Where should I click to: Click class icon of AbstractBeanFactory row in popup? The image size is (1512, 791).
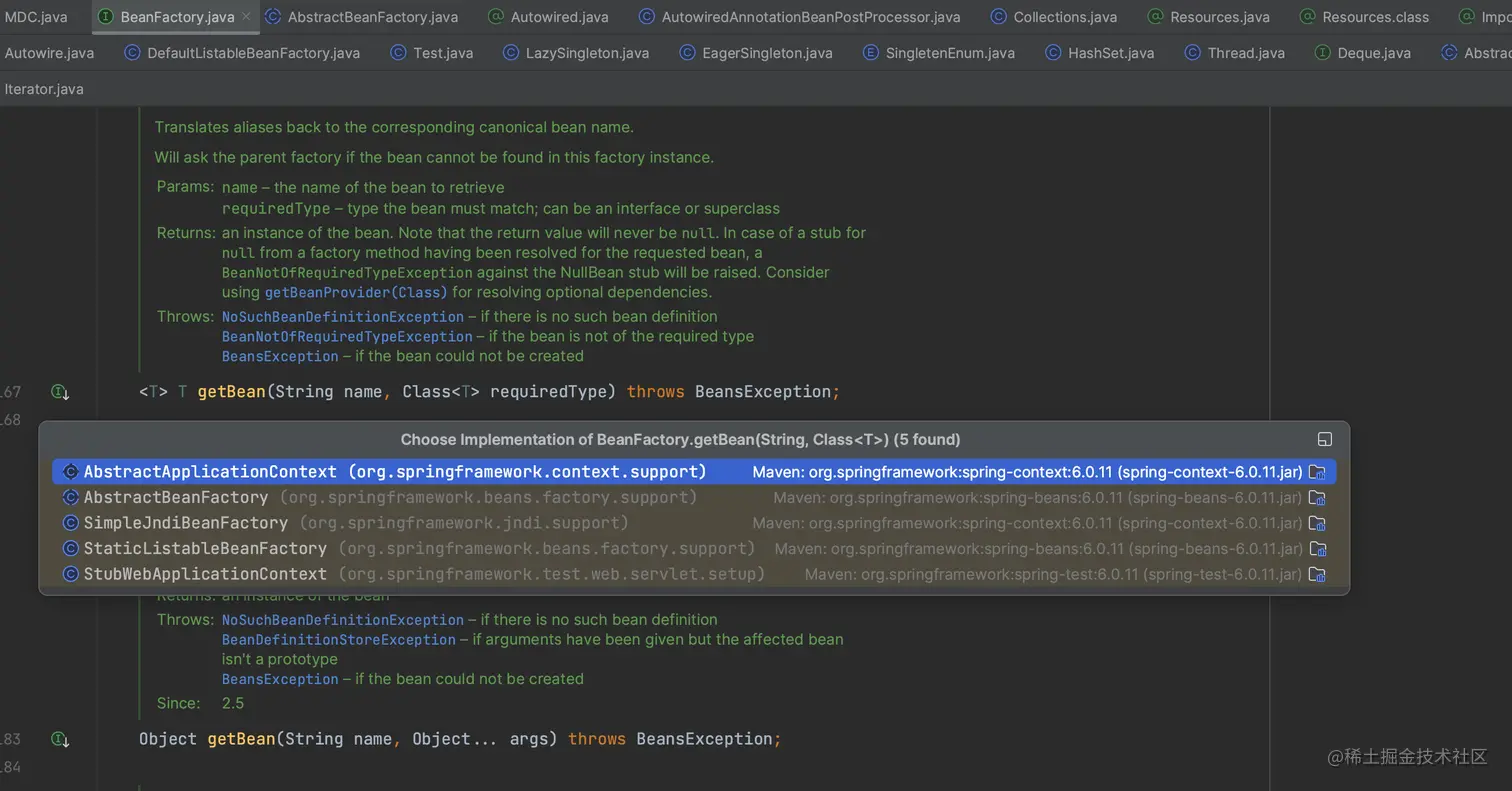pos(70,497)
